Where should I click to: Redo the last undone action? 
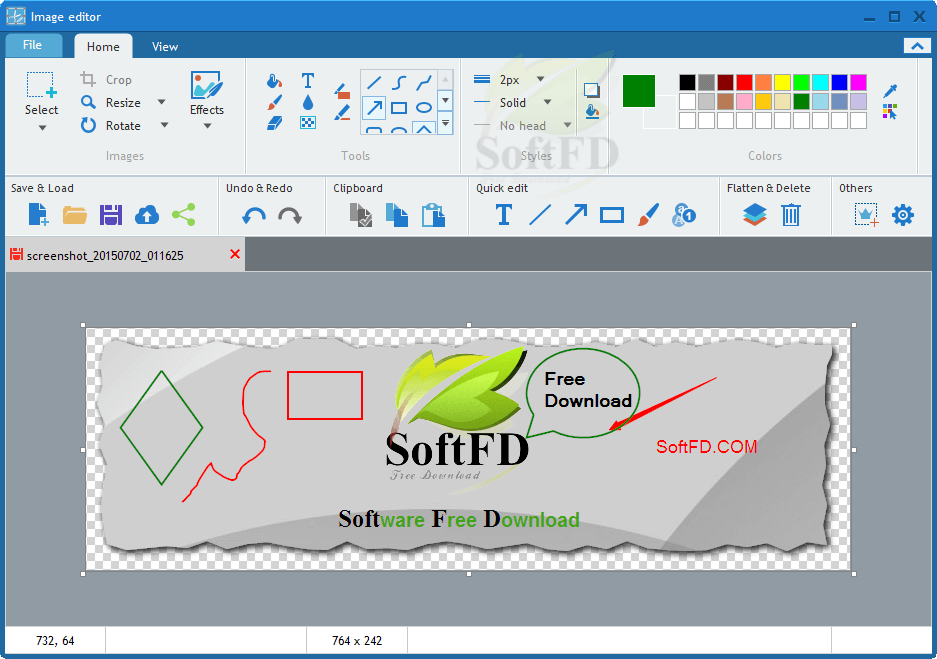[290, 216]
